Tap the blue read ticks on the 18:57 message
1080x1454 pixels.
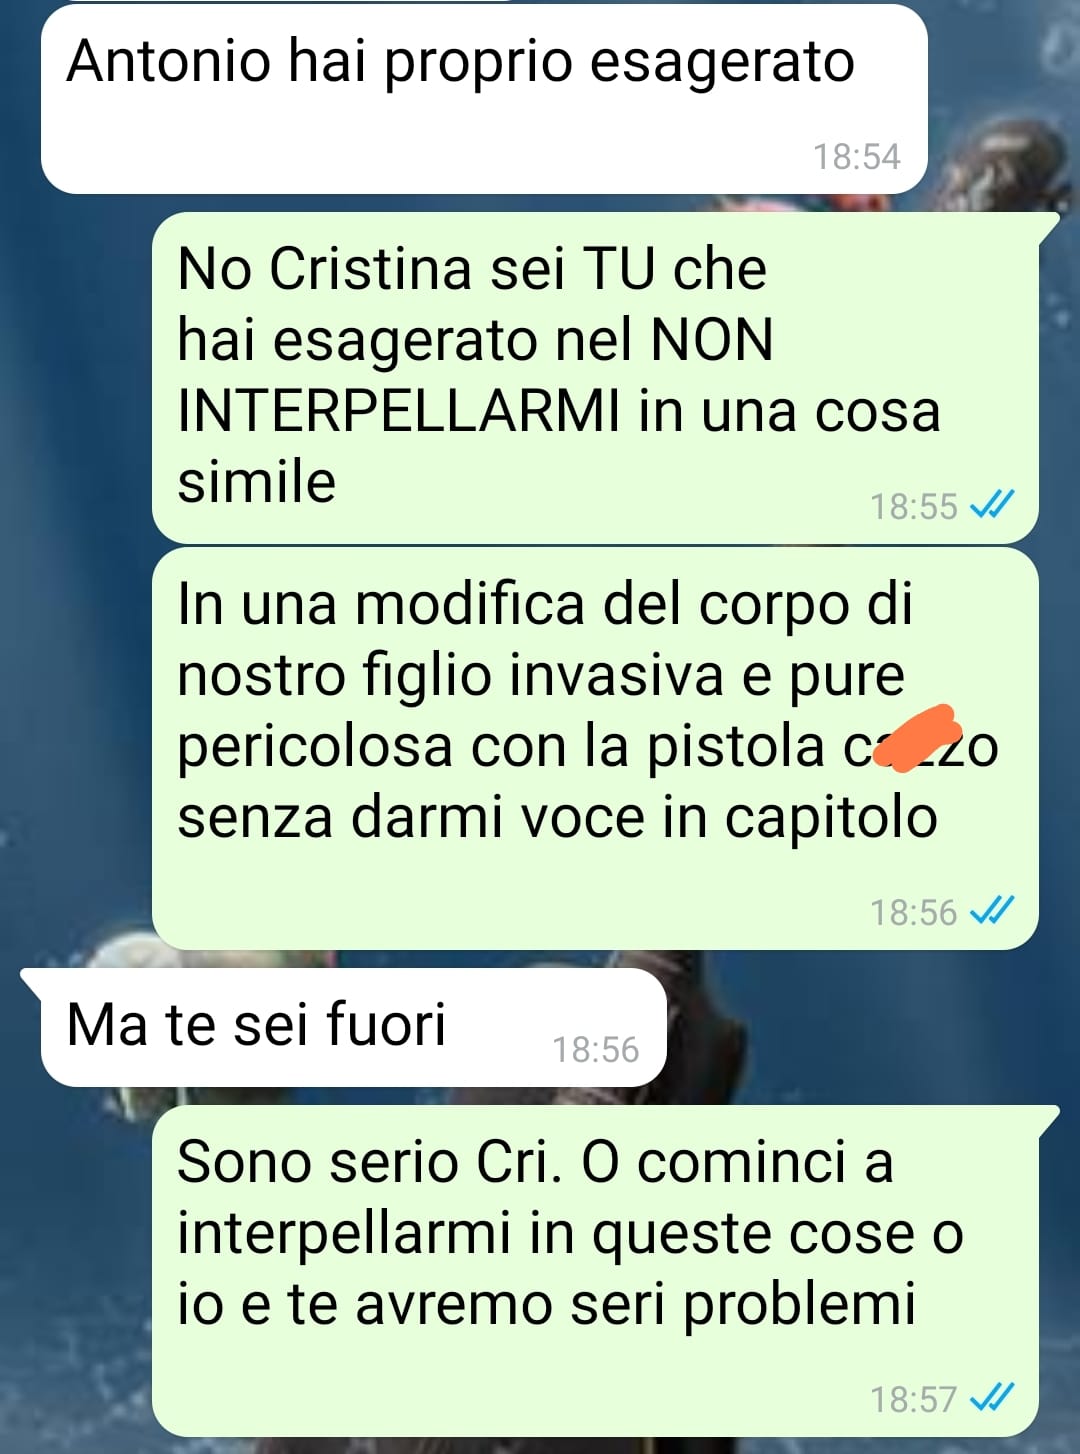992,1397
